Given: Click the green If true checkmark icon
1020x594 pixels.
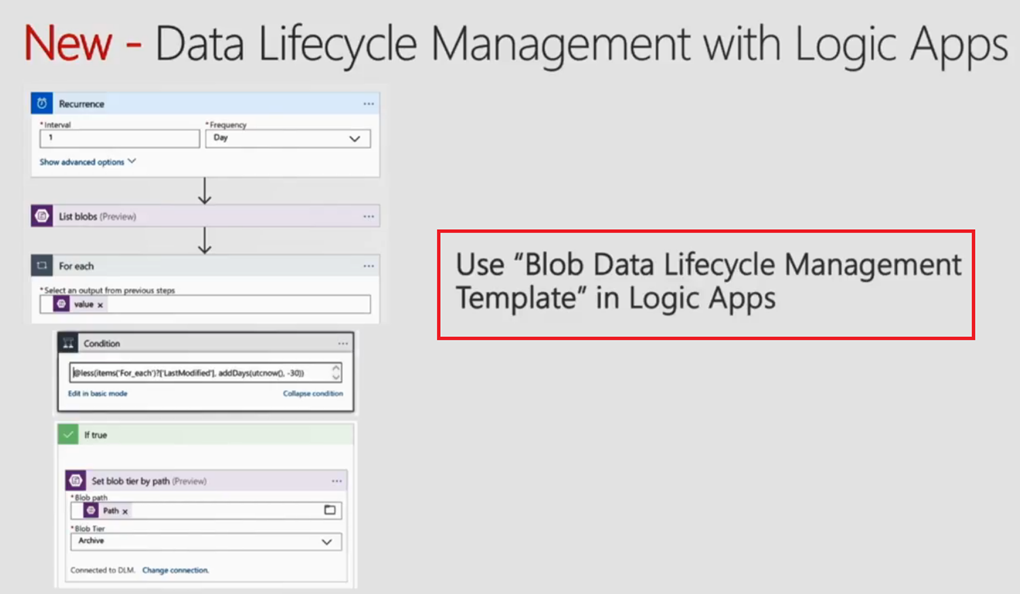Looking at the screenshot, I should tap(68, 434).
